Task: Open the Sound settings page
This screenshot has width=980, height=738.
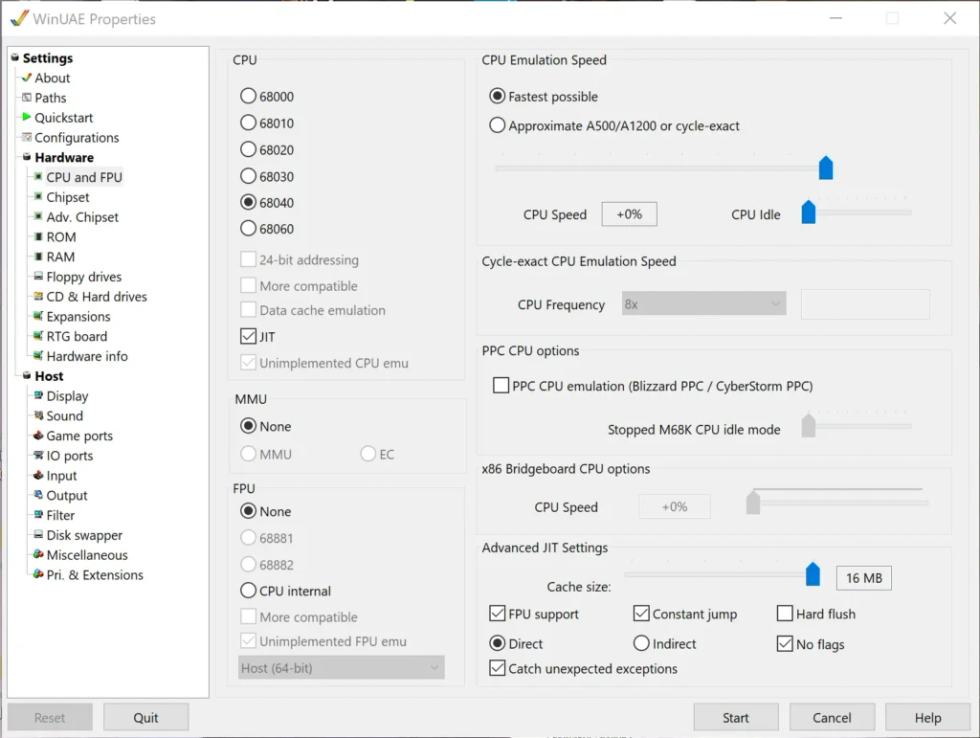Action: coord(64,416)
